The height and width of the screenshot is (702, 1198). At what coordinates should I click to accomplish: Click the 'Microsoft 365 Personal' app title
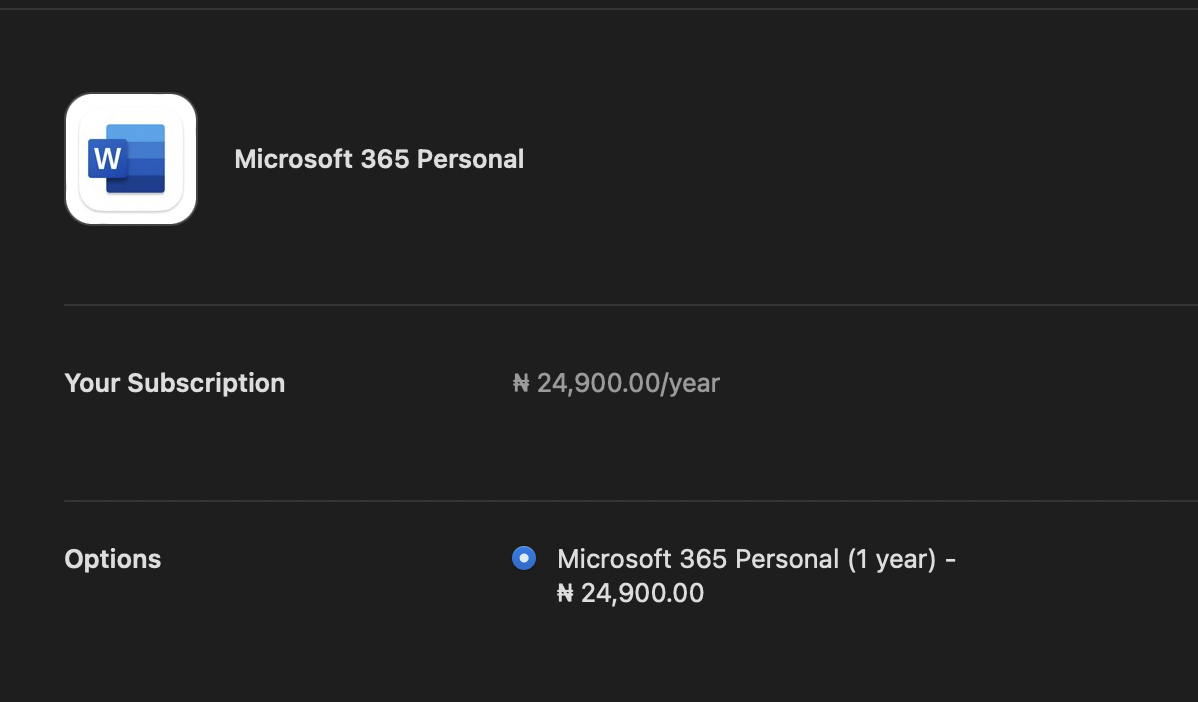379,159
